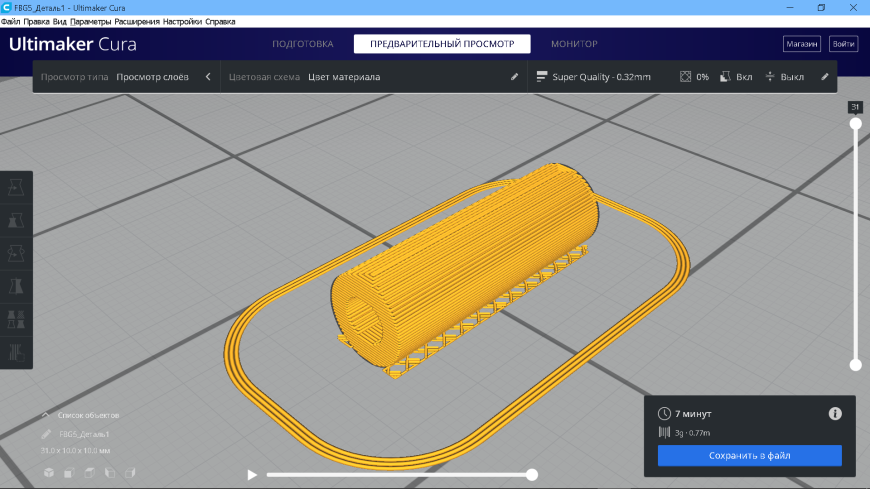
Task: Open the Расширения menu
Action: pos(137,22)
